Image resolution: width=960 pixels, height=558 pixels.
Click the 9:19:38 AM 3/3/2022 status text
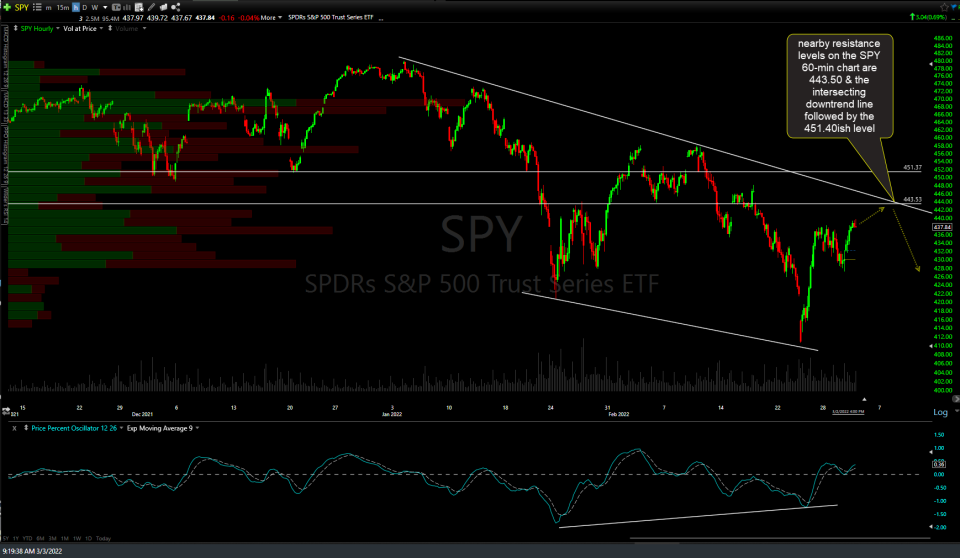pyautogui.click(x=32, y=551)
